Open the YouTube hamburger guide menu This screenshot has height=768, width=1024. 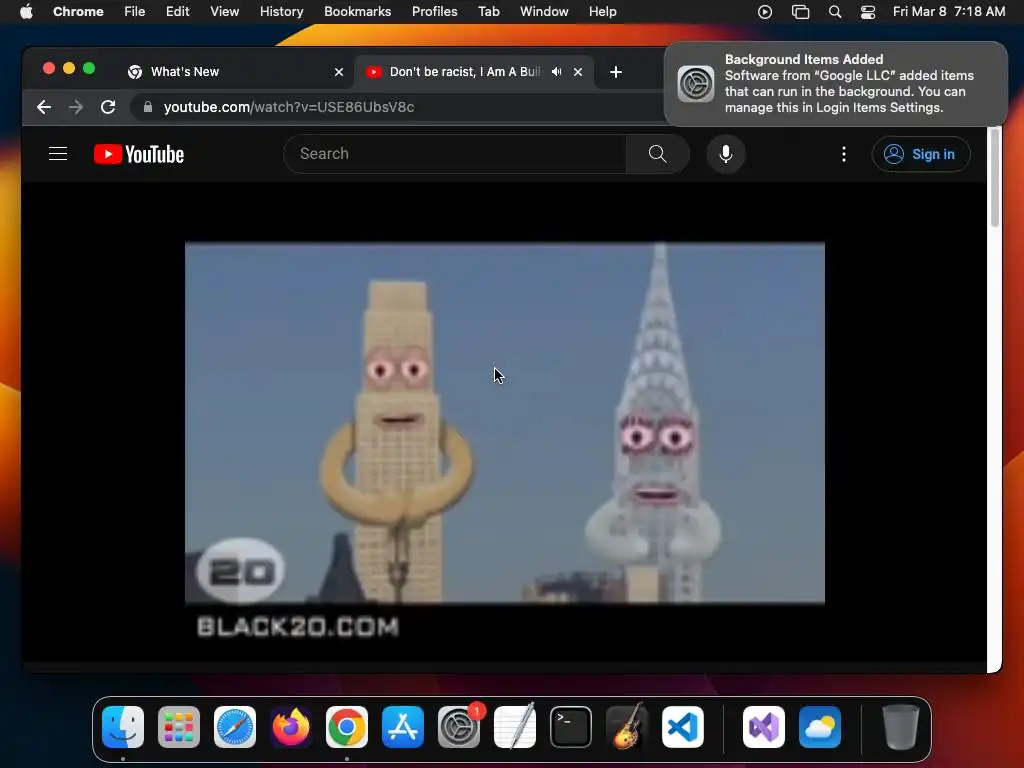click(58, 154)
